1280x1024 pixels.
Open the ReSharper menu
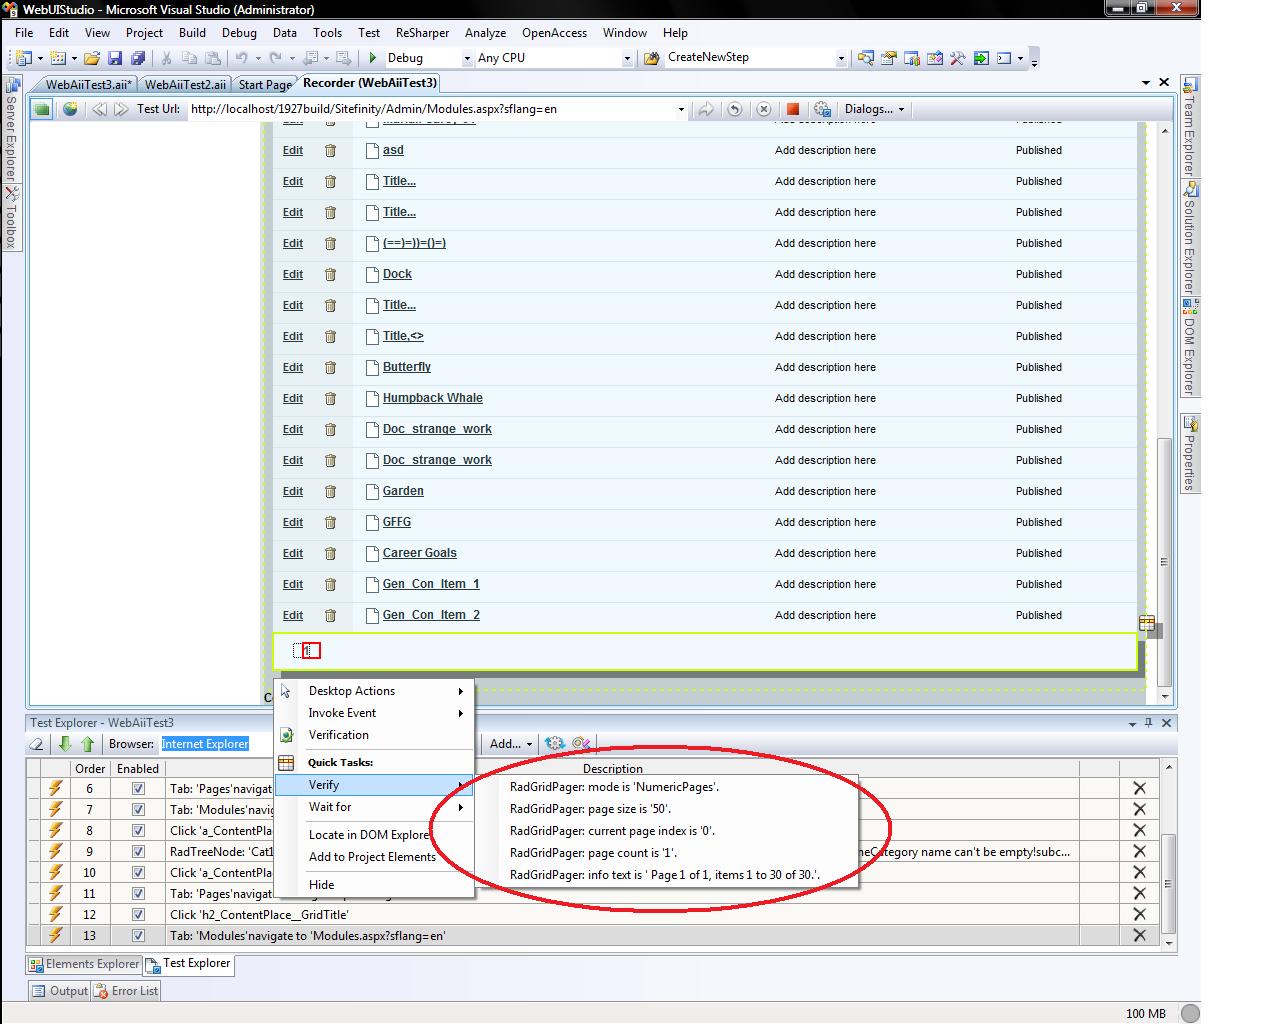point(422,33)
